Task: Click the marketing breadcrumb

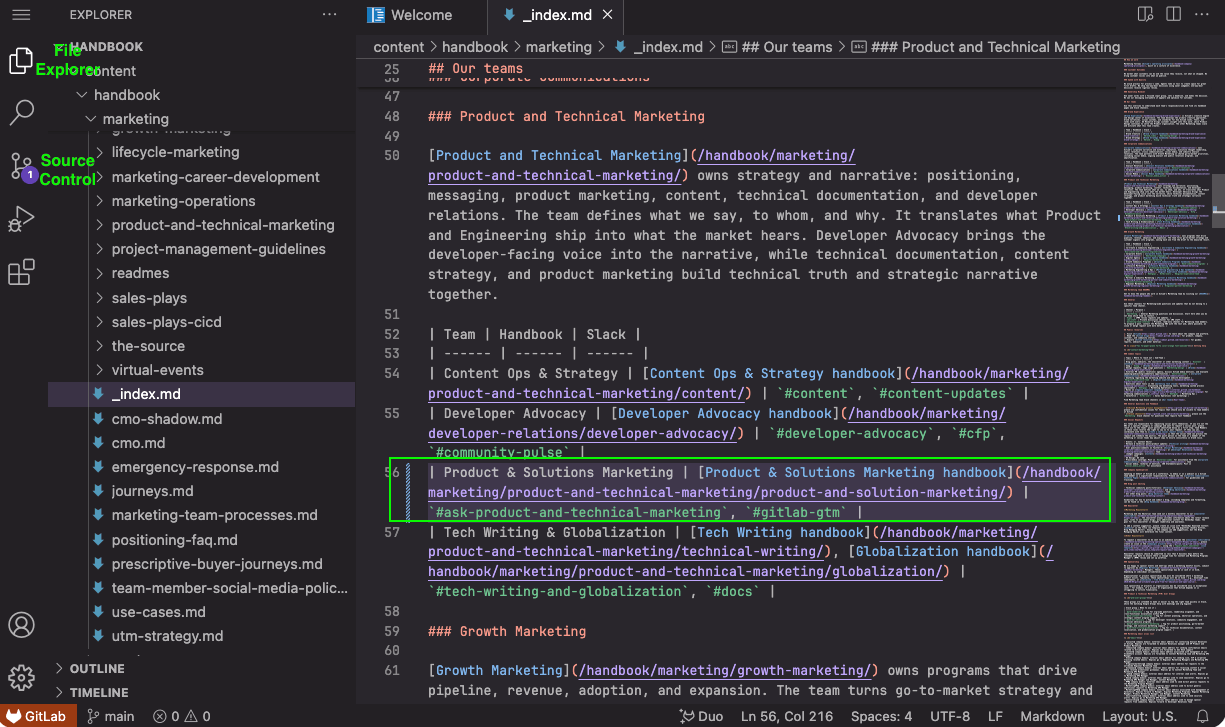Action: [x=558, y=47]
